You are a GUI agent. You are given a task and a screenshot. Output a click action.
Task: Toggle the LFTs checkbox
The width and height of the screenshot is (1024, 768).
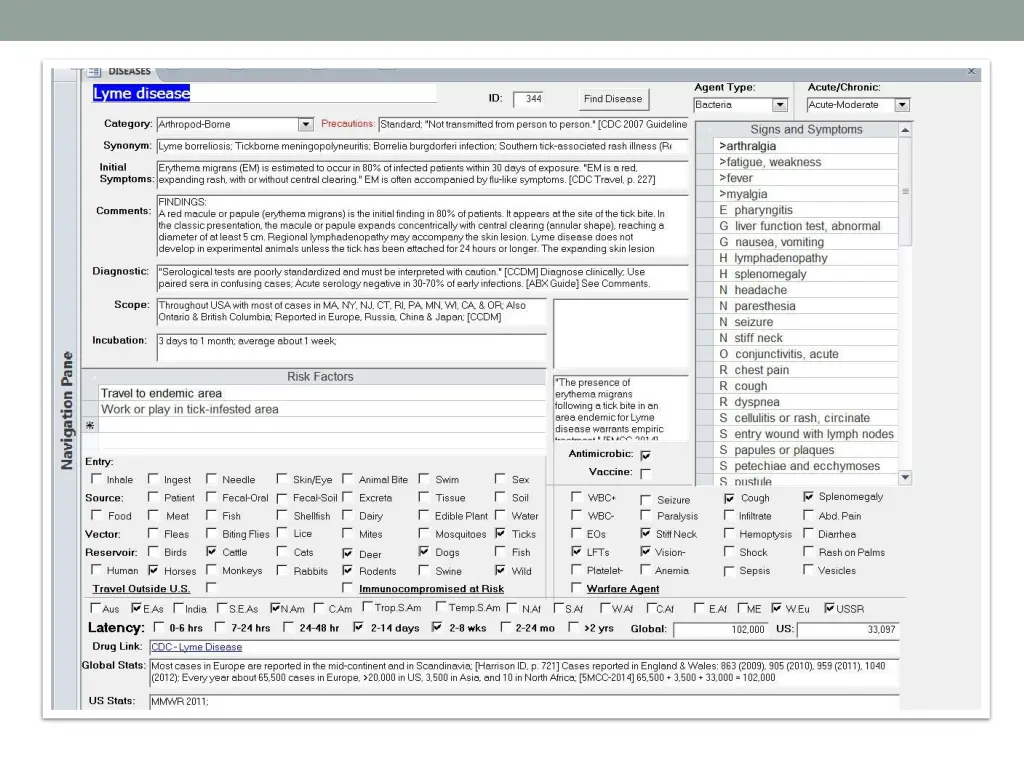pos(576,551)
